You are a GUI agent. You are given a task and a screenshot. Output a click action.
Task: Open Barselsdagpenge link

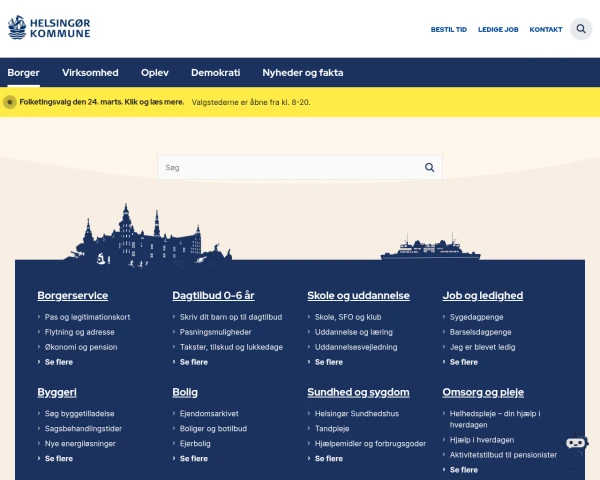pos(481,332)
